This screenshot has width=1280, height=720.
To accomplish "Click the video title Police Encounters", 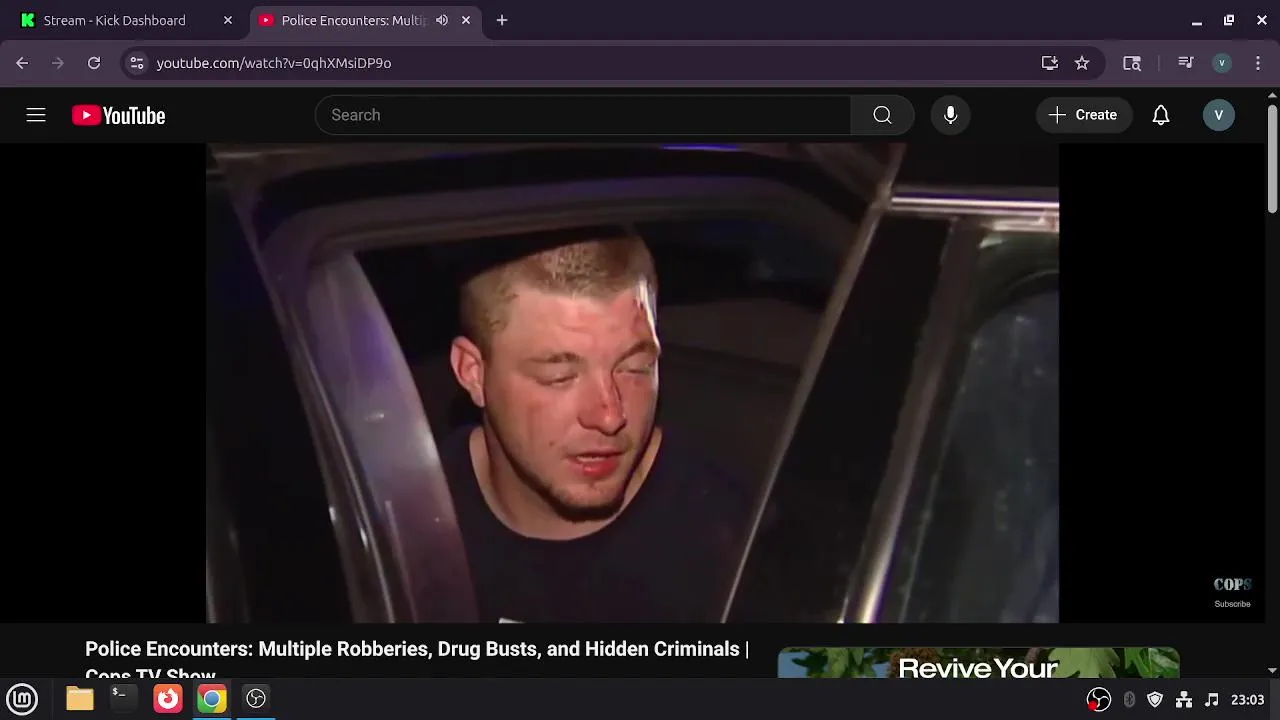I will click(x=417, y=661).
